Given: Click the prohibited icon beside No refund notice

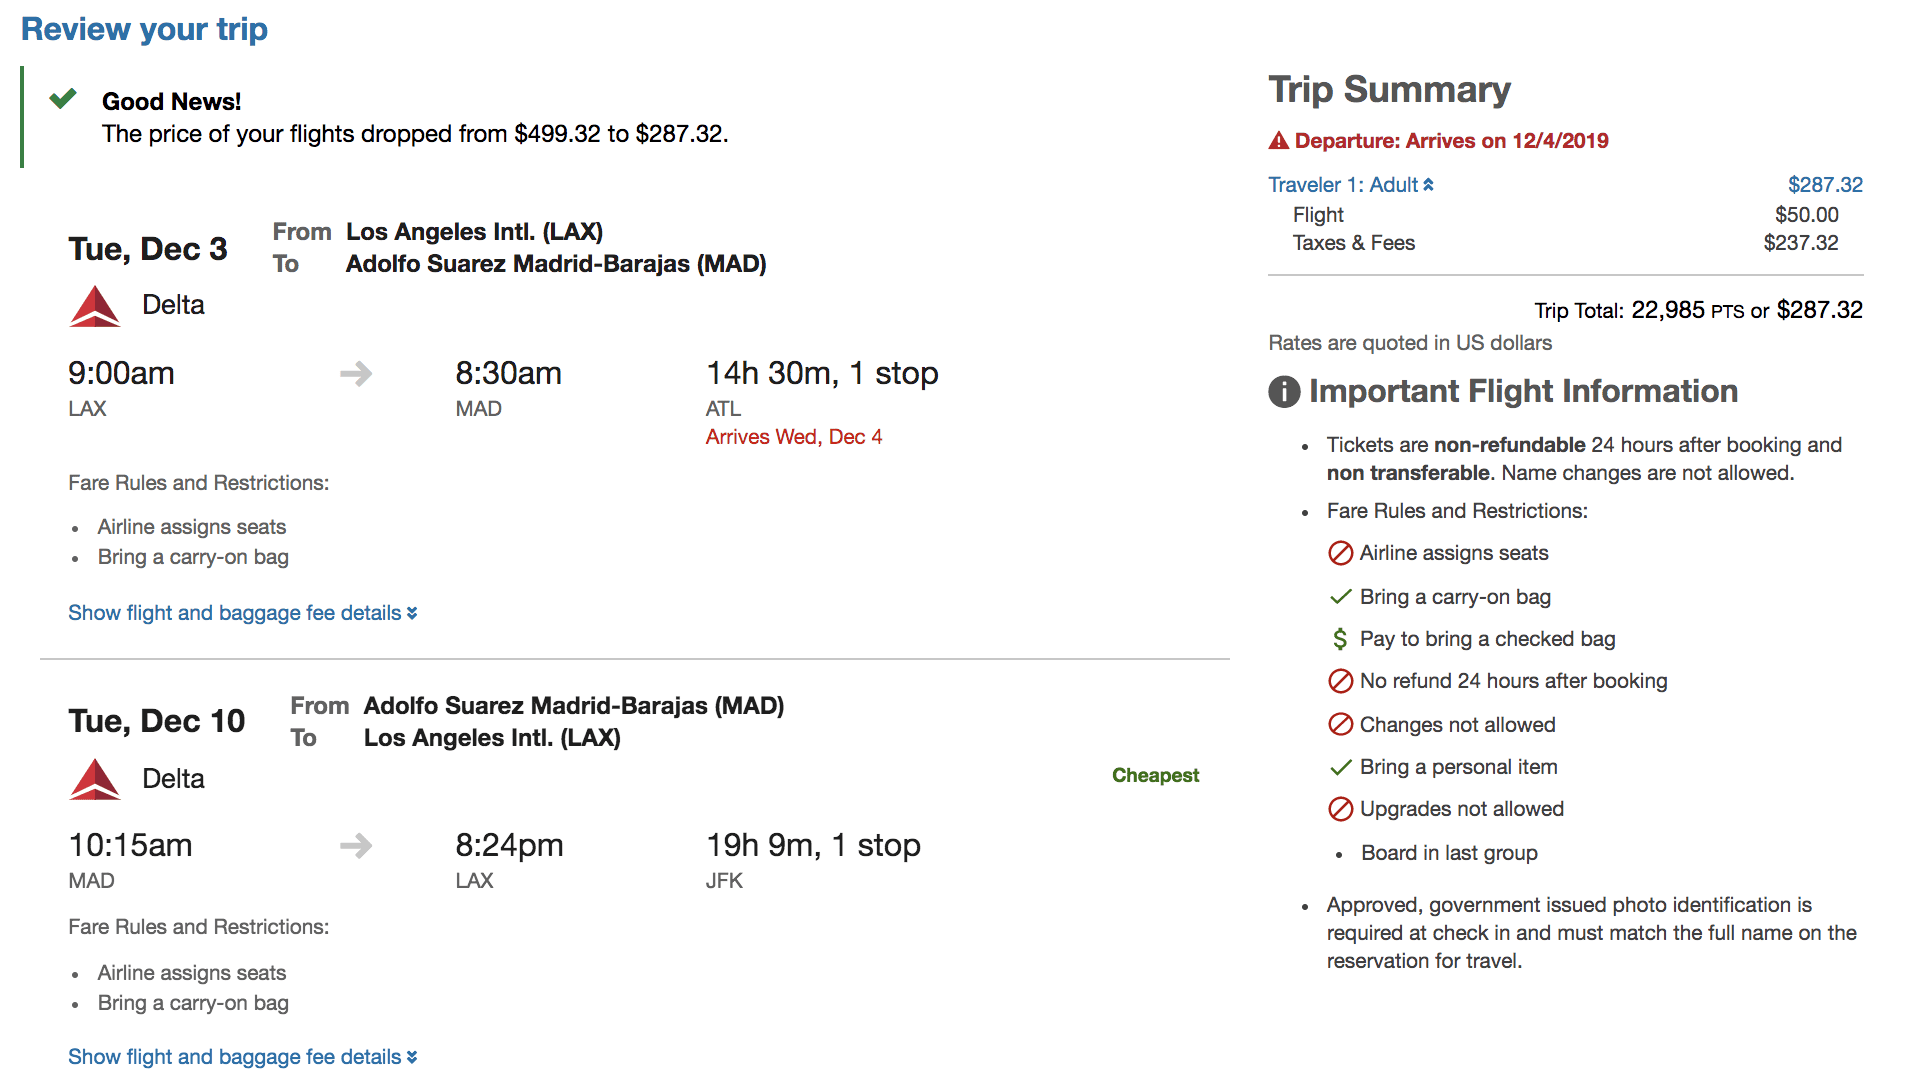Looking at the screenshot, I should (1340, 681).
